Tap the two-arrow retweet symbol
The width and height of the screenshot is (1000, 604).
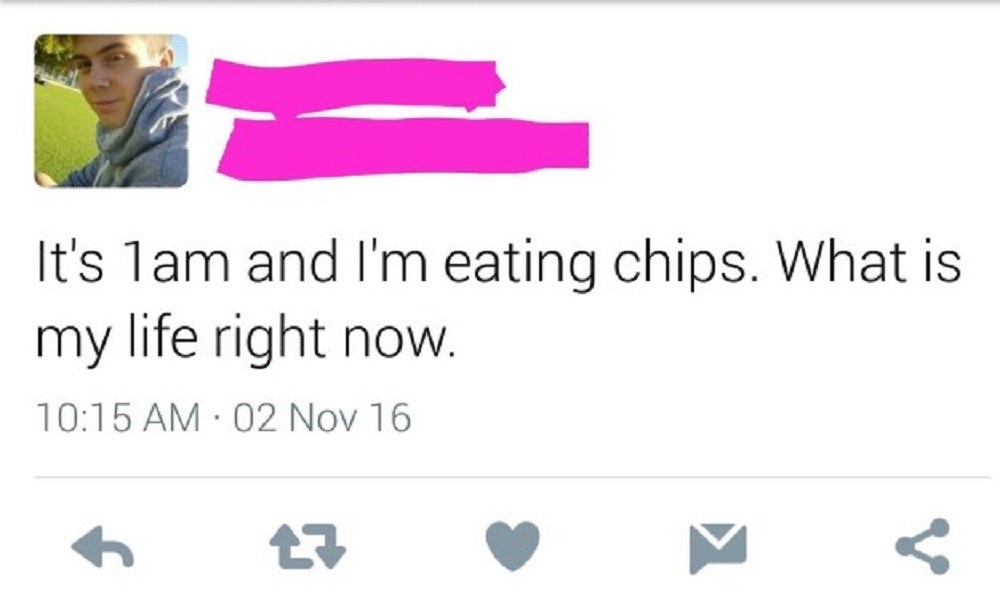coord(307,546)
